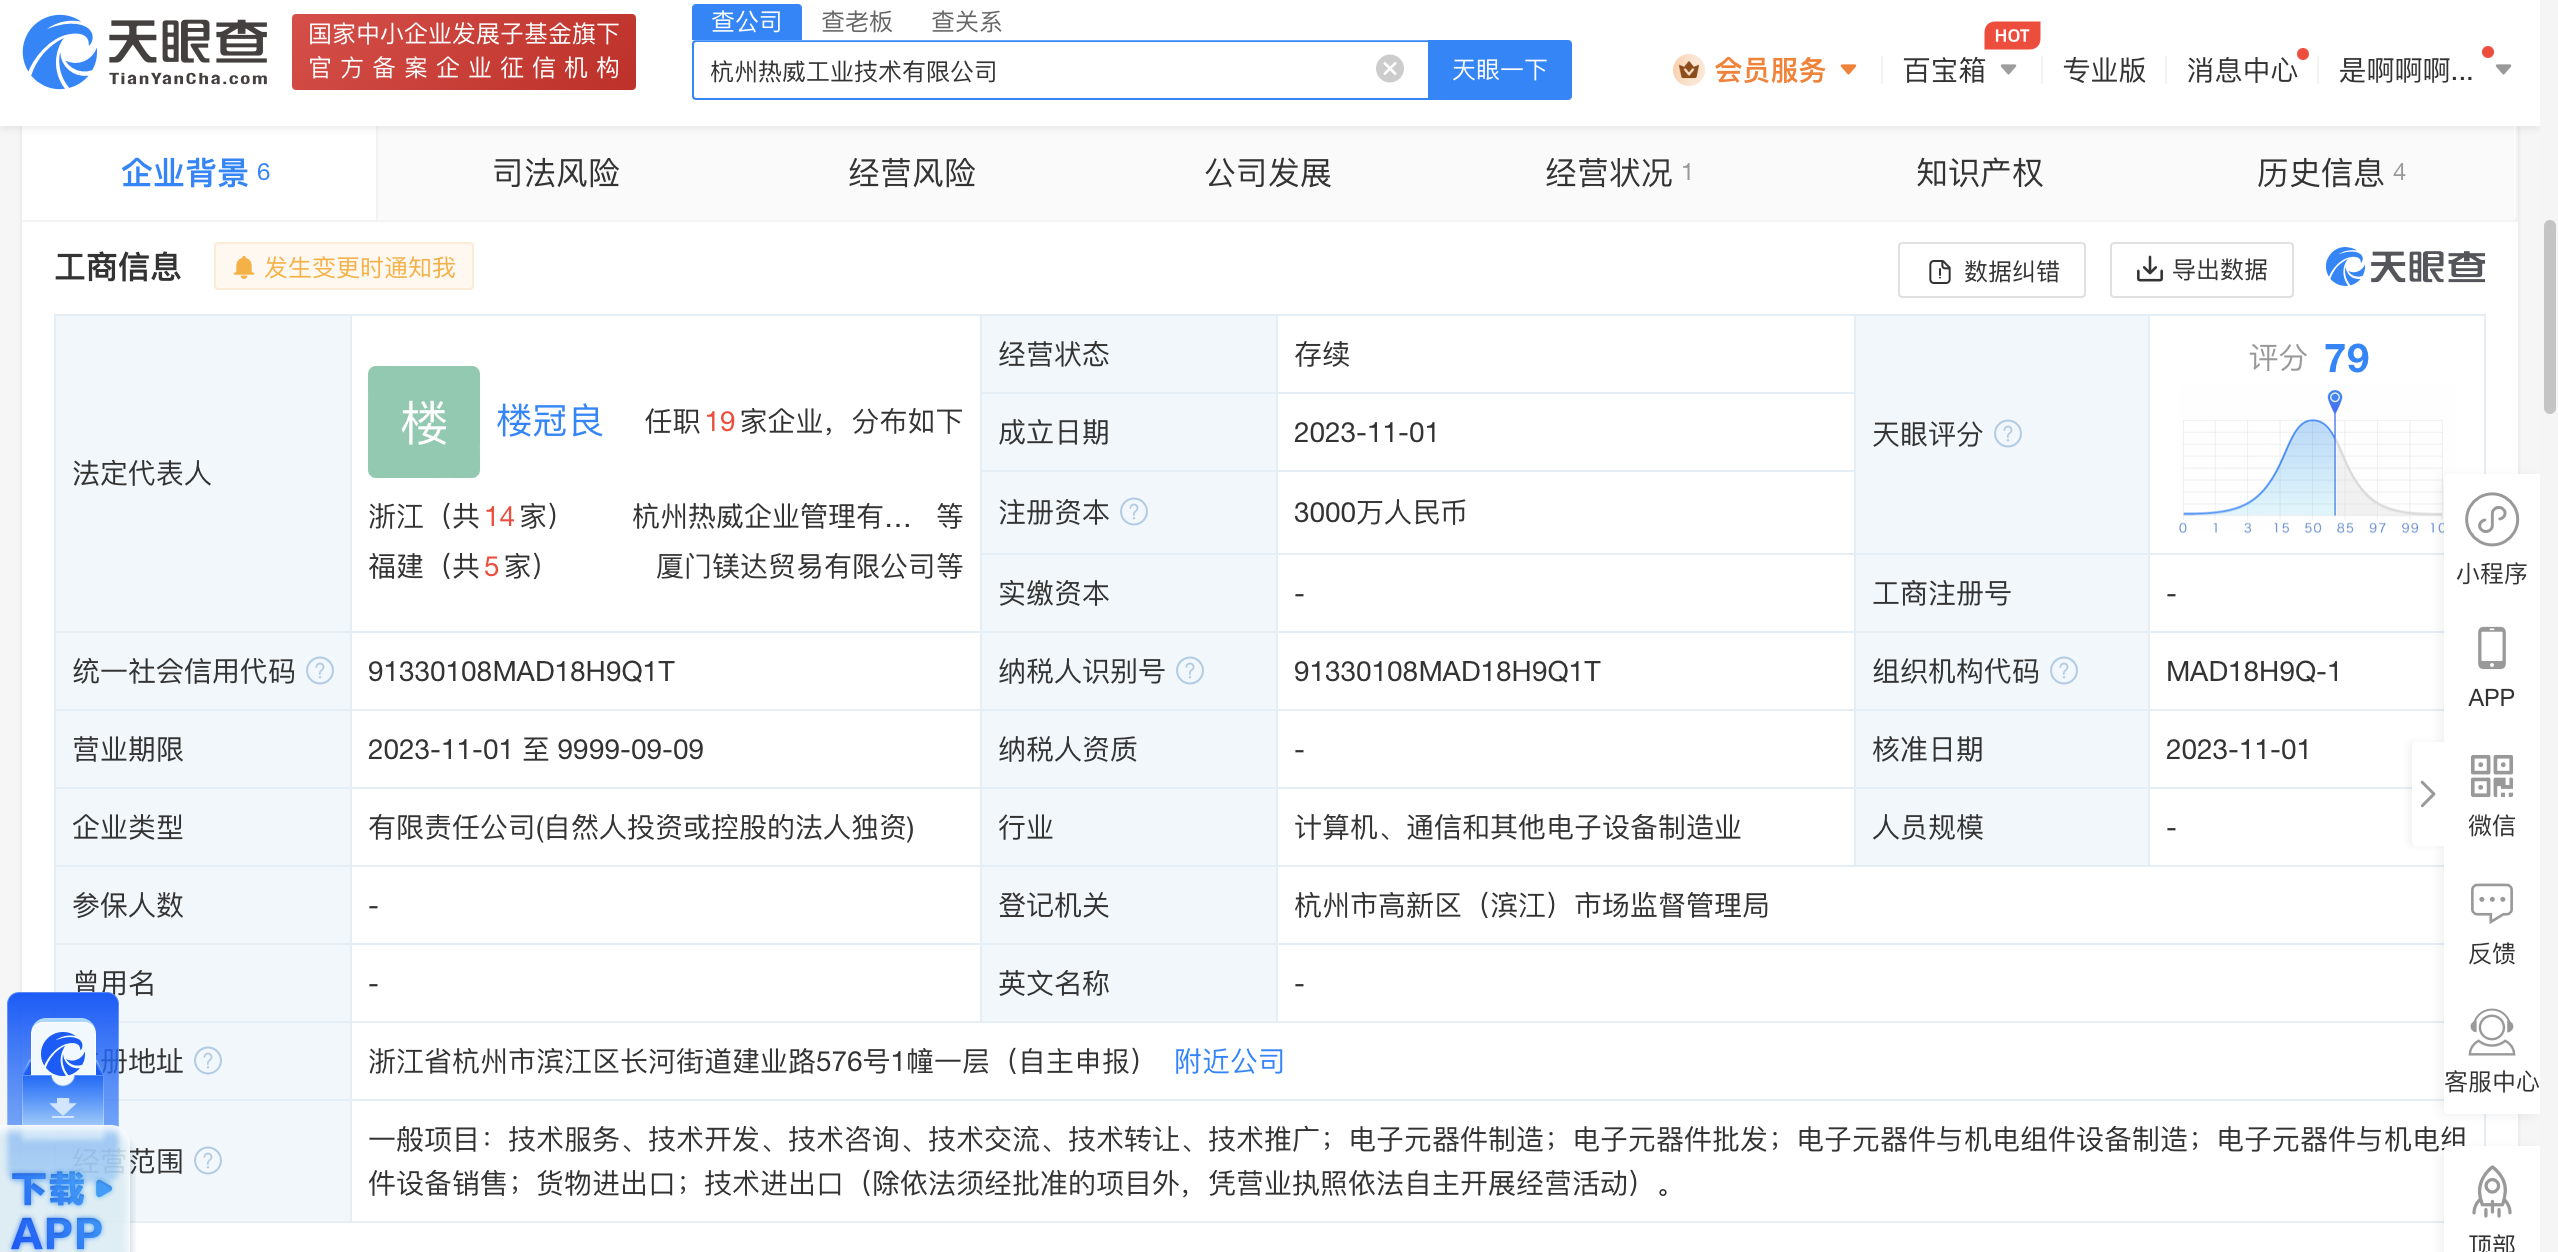Viewport: 2558px width, 1252px height.
Task: Open the 附近公司 link
Action: [1229, 1061]
